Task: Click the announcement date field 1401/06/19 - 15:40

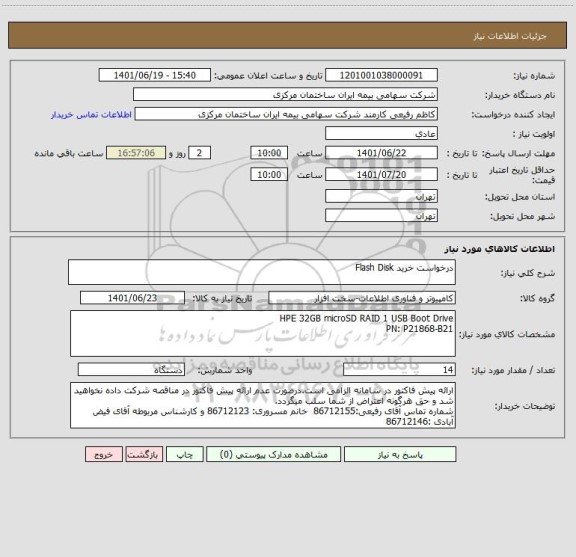Action: [x=155, y=75]
